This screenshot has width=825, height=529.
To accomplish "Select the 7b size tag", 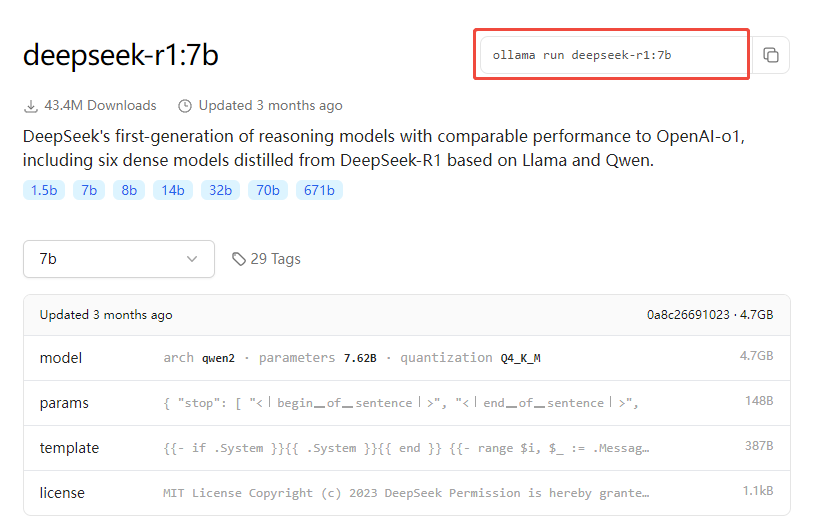I will [89, 190].
